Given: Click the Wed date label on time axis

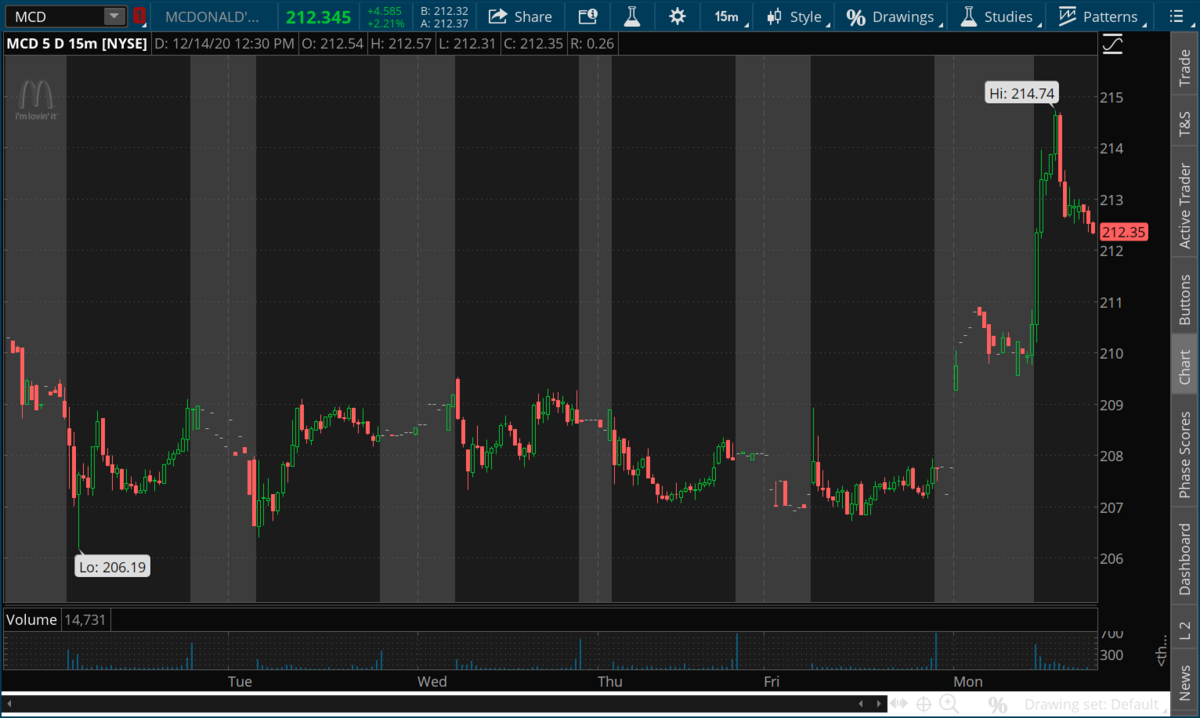Looking at the screenshot, I should point(432,682).
